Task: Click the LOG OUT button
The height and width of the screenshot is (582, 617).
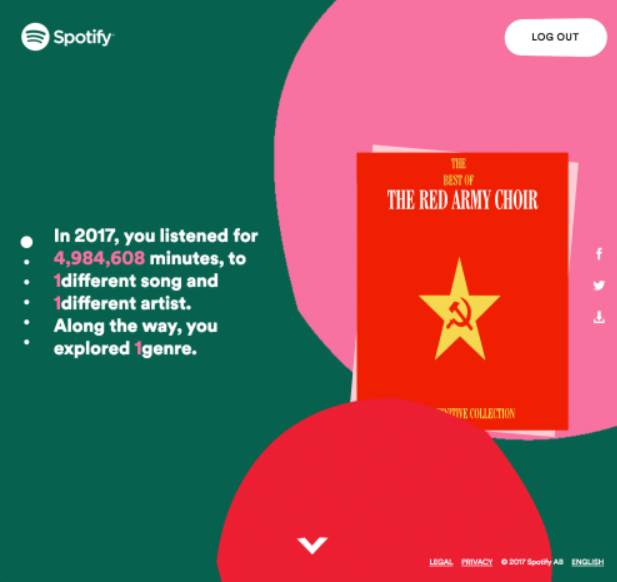Action: click(x=556, y=37)
